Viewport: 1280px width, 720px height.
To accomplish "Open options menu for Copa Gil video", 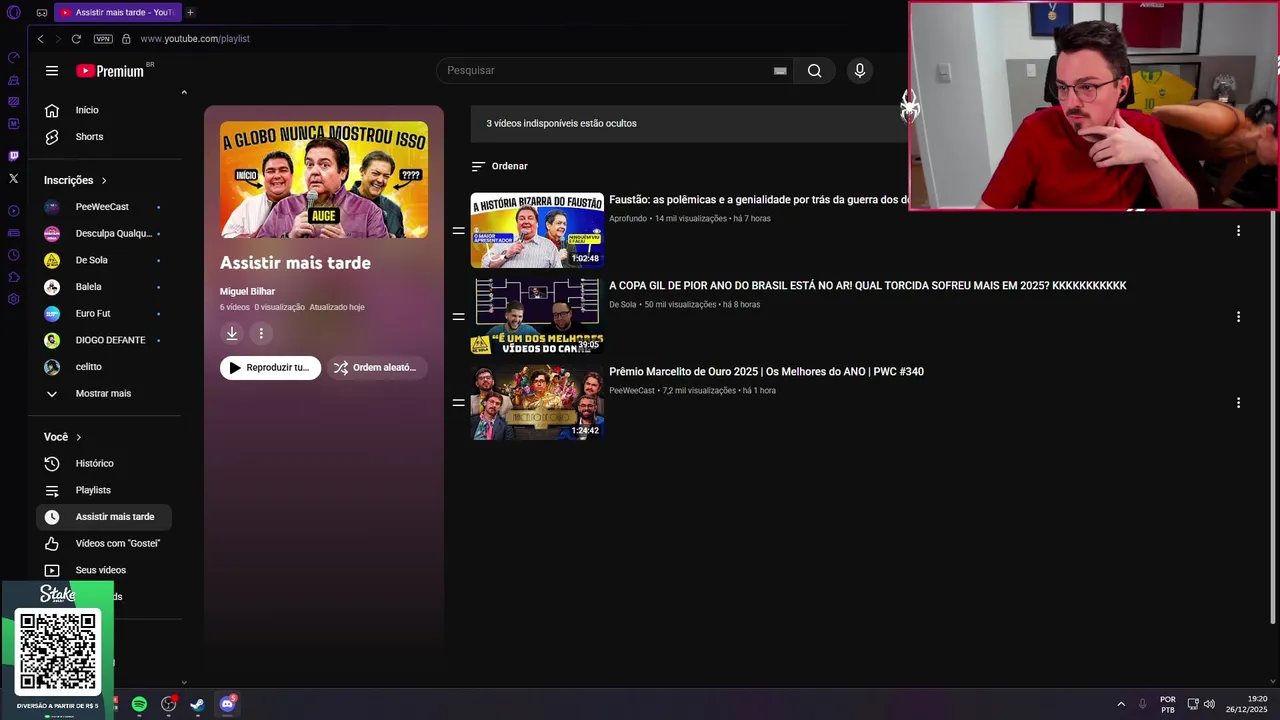I will click(x=1238, y=317).
